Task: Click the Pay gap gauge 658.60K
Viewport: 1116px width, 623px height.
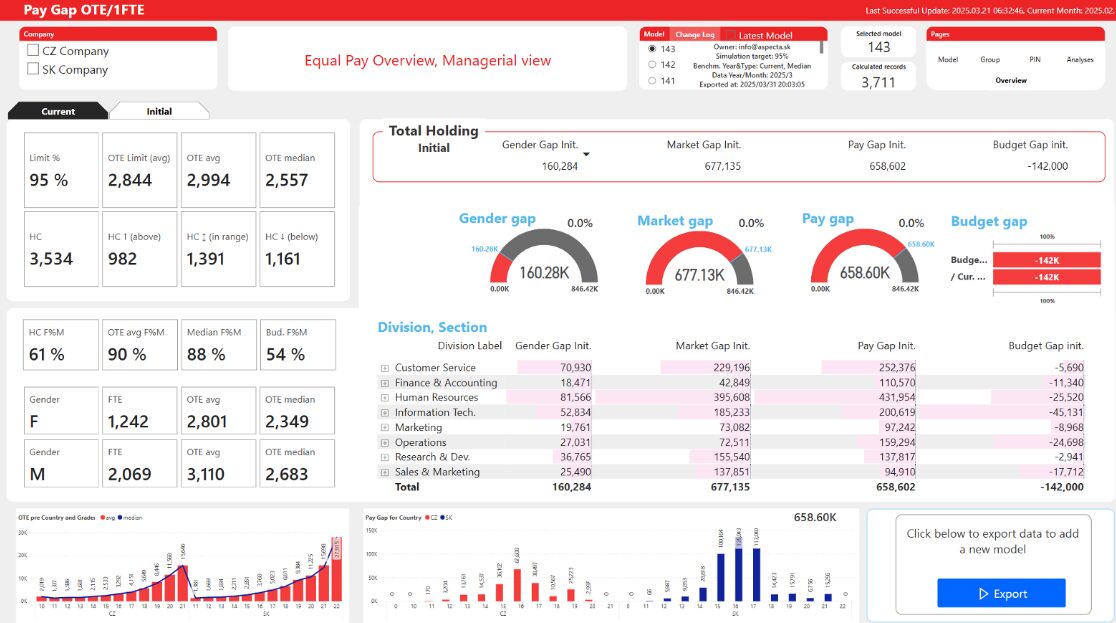Action: 864,258
